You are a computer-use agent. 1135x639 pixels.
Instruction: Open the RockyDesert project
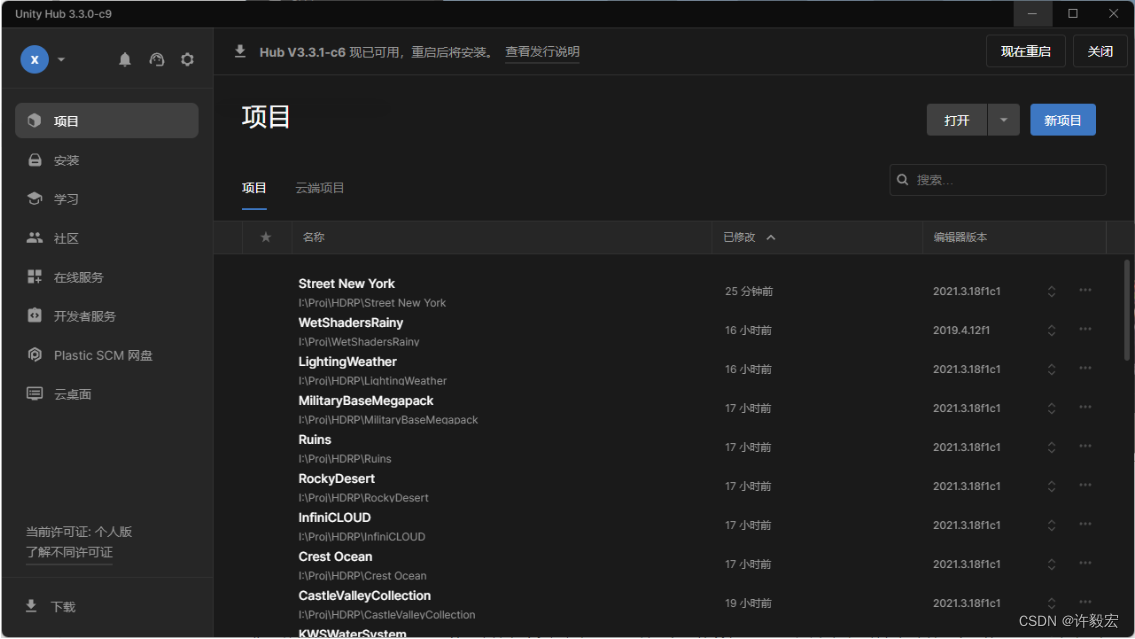(337, 479)
